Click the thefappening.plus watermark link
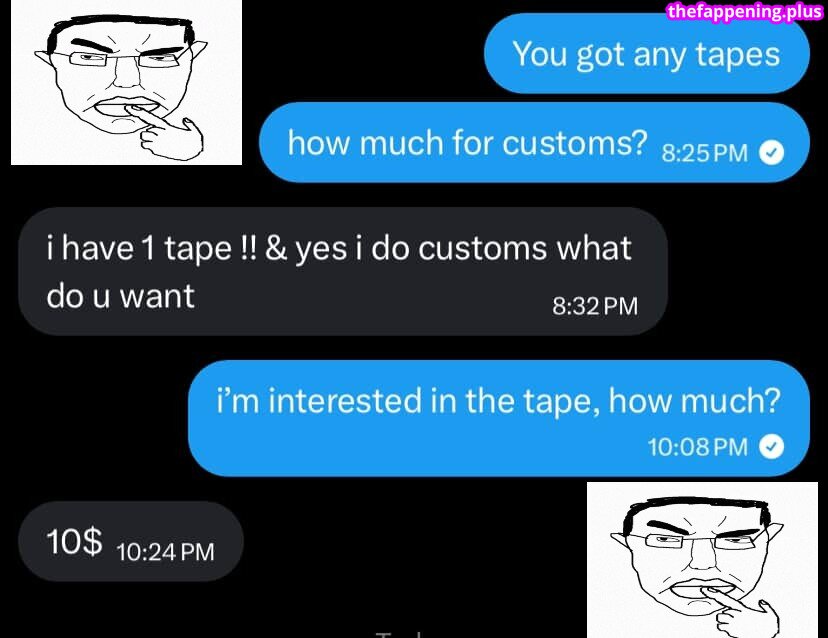 coord(745,11)
